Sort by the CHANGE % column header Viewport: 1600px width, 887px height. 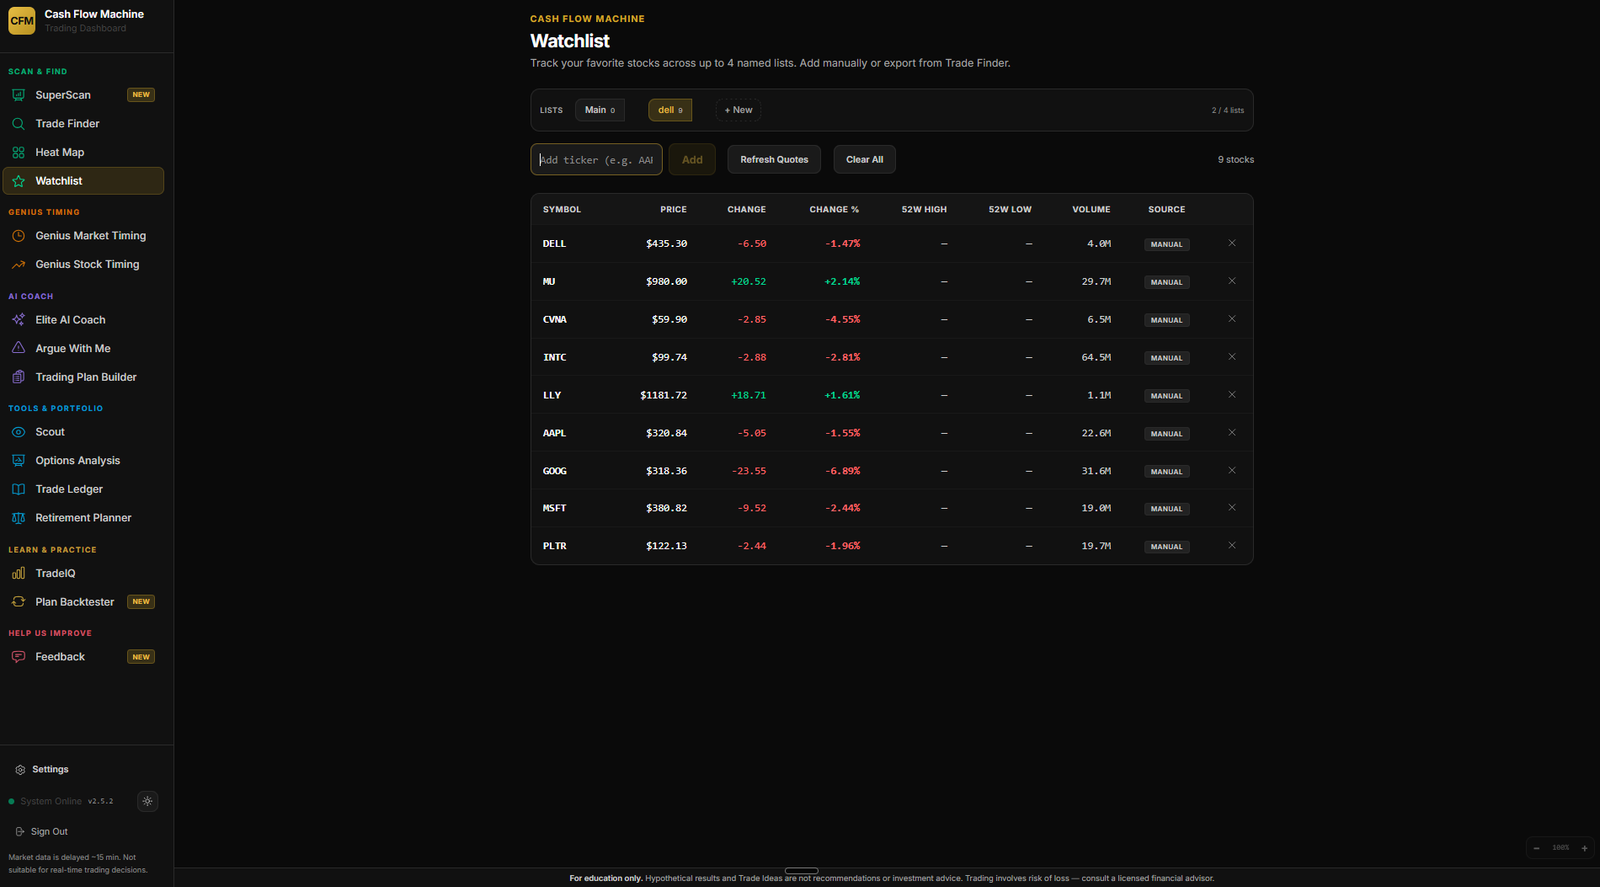click(834, 210)
